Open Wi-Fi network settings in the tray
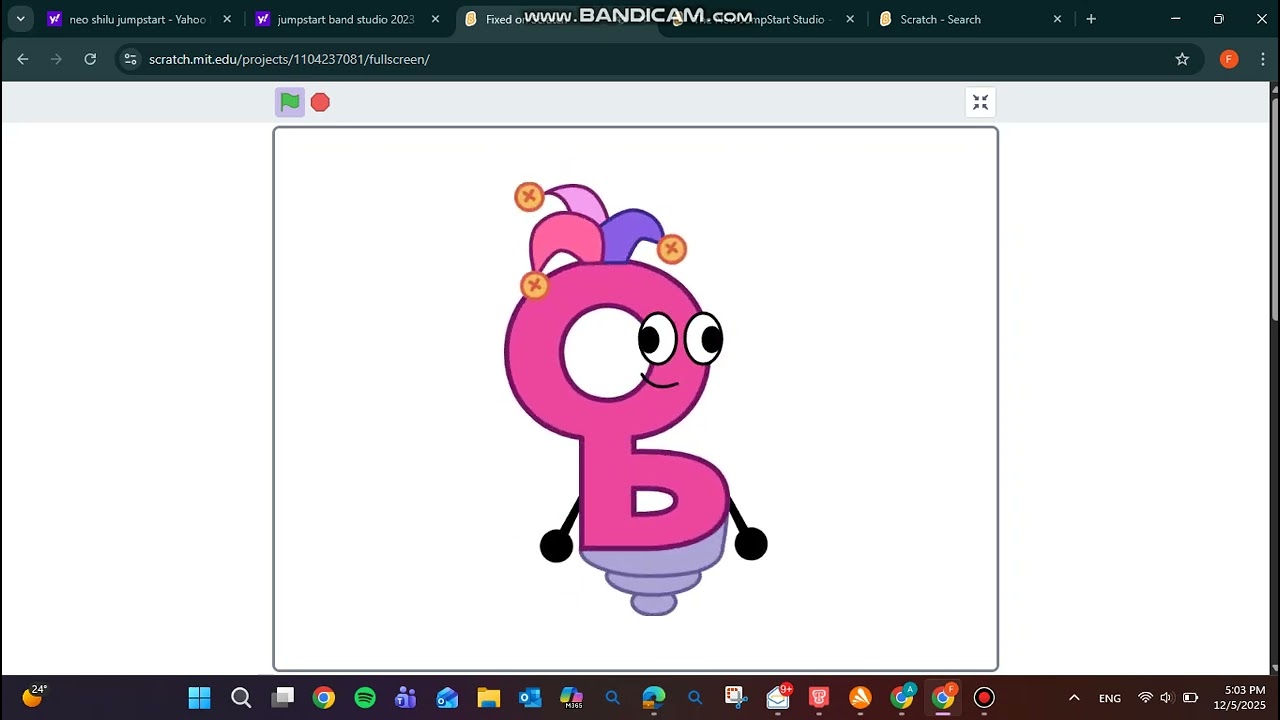This screenshot has width=1280, height=720. [x=1146, y=698]
